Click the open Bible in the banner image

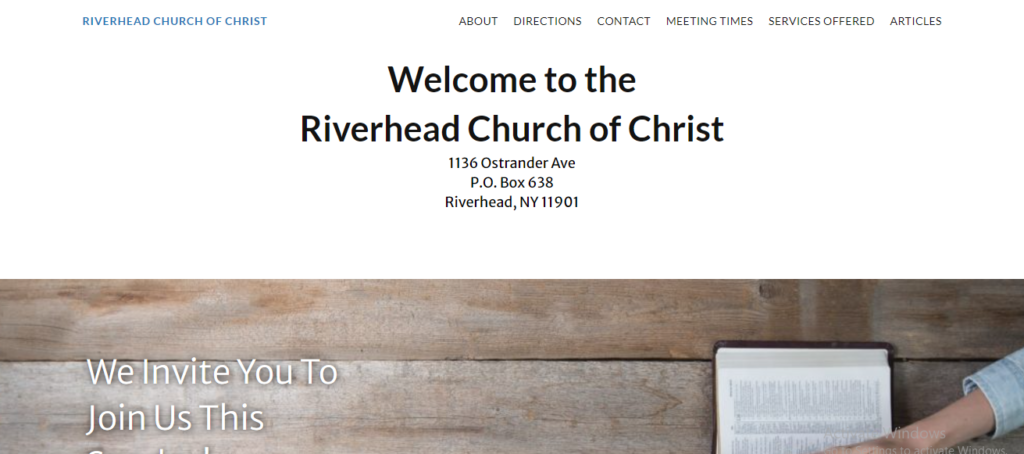(800, 400)
